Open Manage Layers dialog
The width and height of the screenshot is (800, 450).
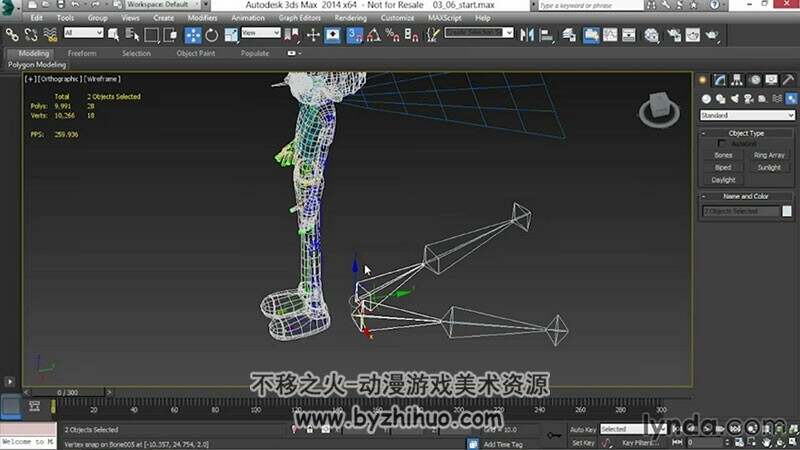[569, 35]
